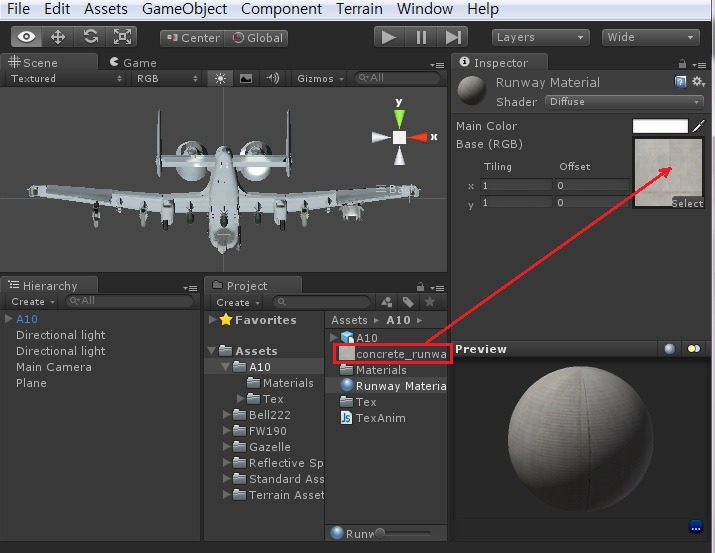Select the Move tool
Image resolution: width=715 pixels, height=553 pixels.
(x=58, y=37)
